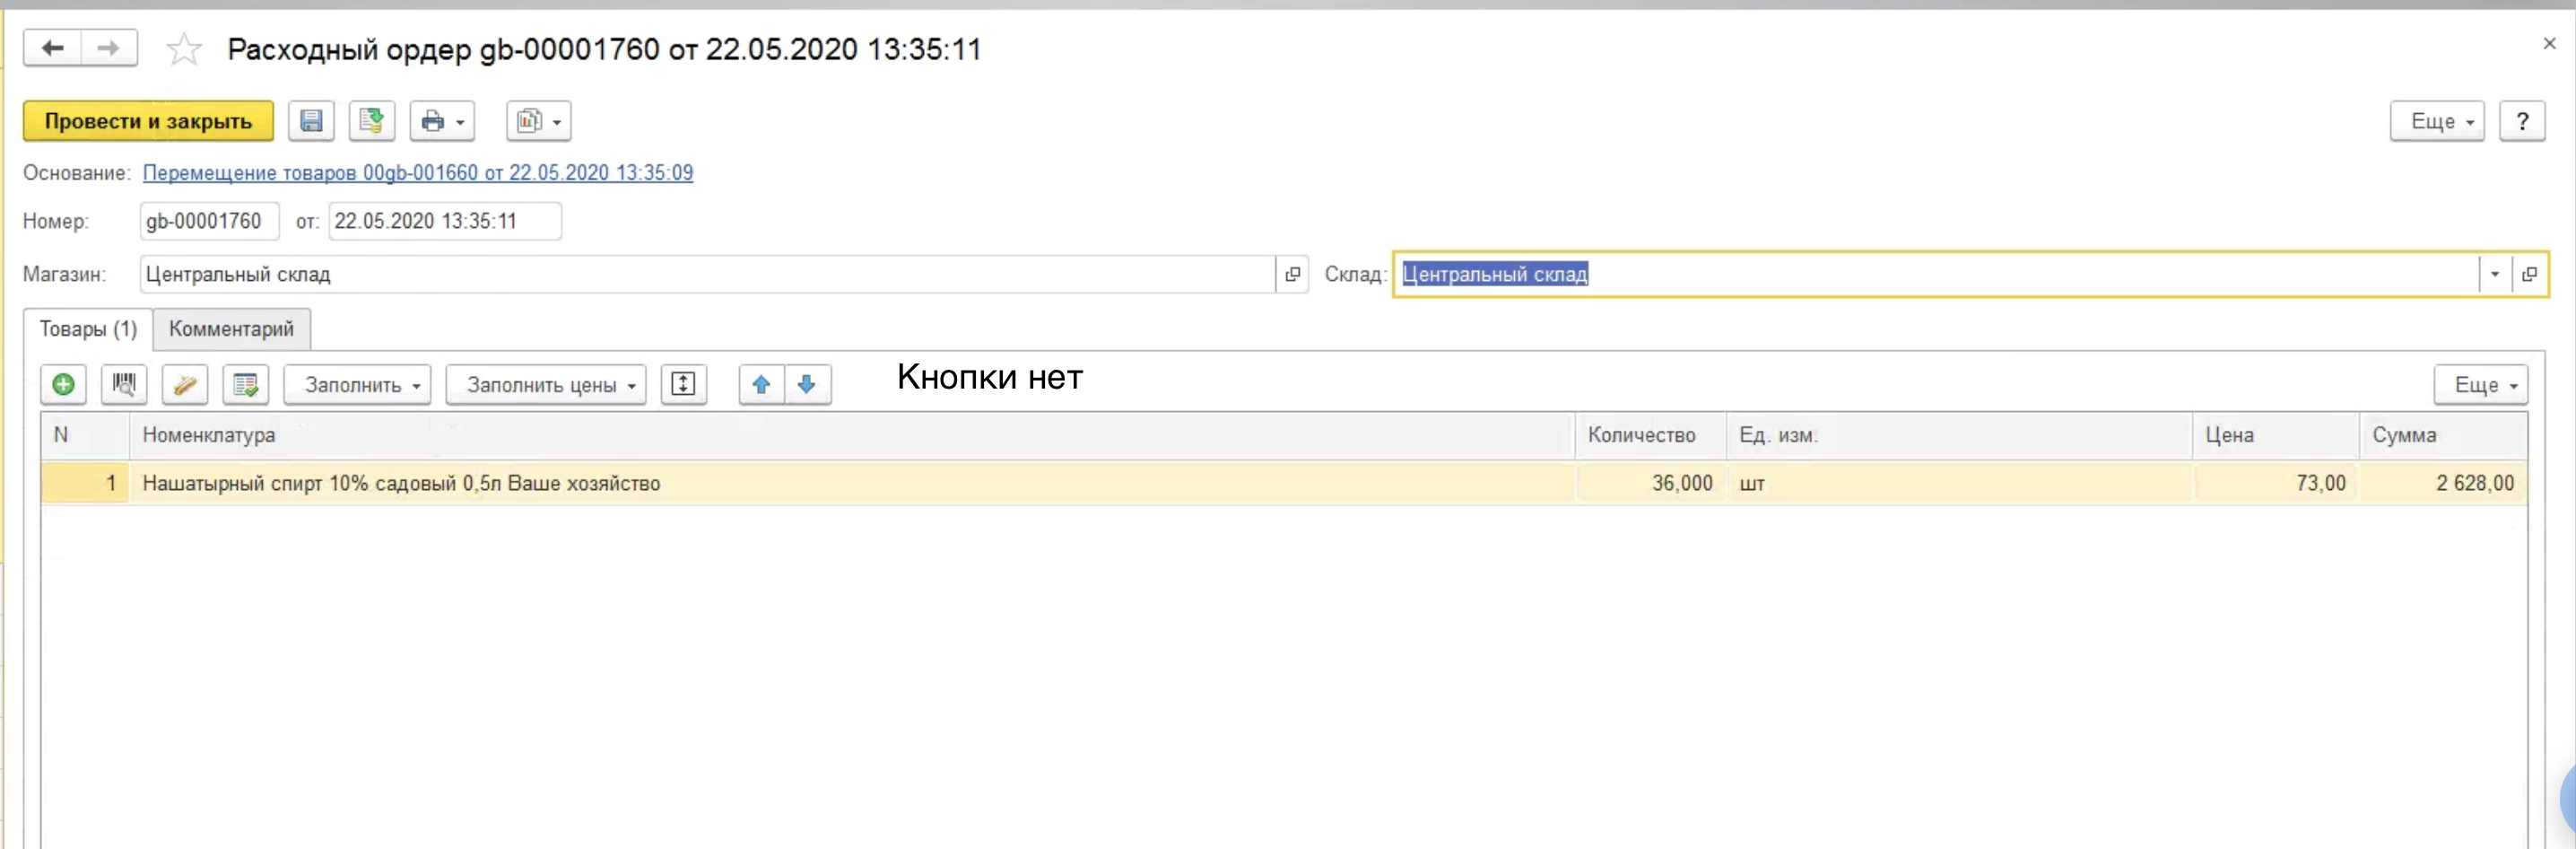Switch to the Товары (1) tab
The image size is (2576, 849).
click(88, 329)
